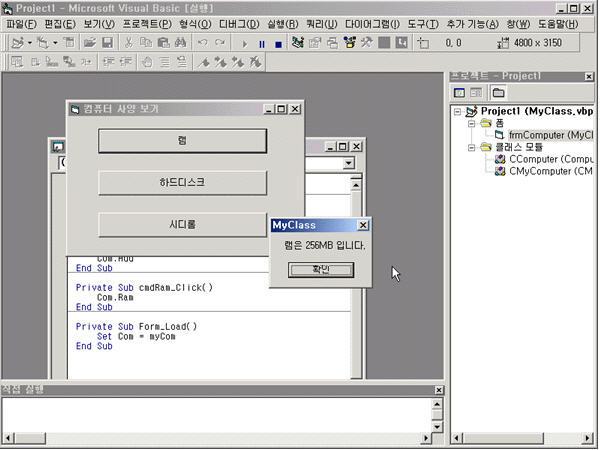The width and height of the screenshot is (600, 450).
Task: Open the 파일(F) menu
Action: (21, 24)
